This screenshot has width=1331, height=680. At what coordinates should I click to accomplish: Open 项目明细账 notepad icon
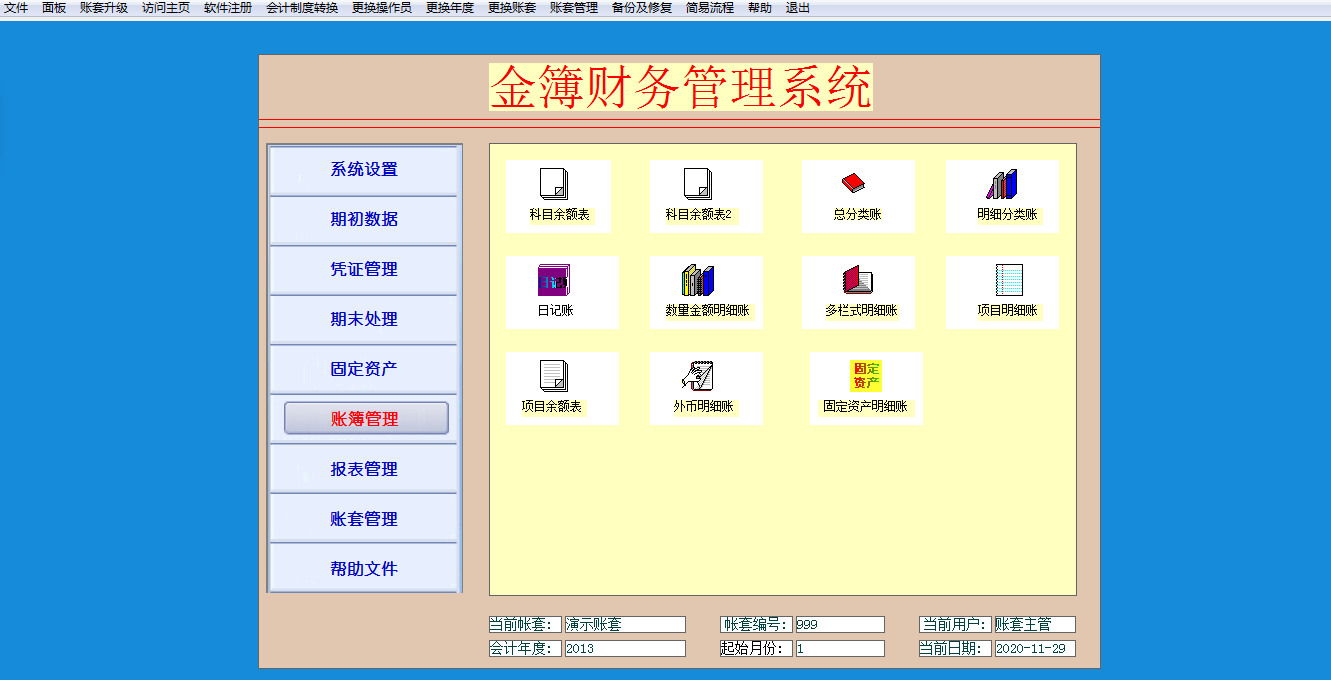1009,280
